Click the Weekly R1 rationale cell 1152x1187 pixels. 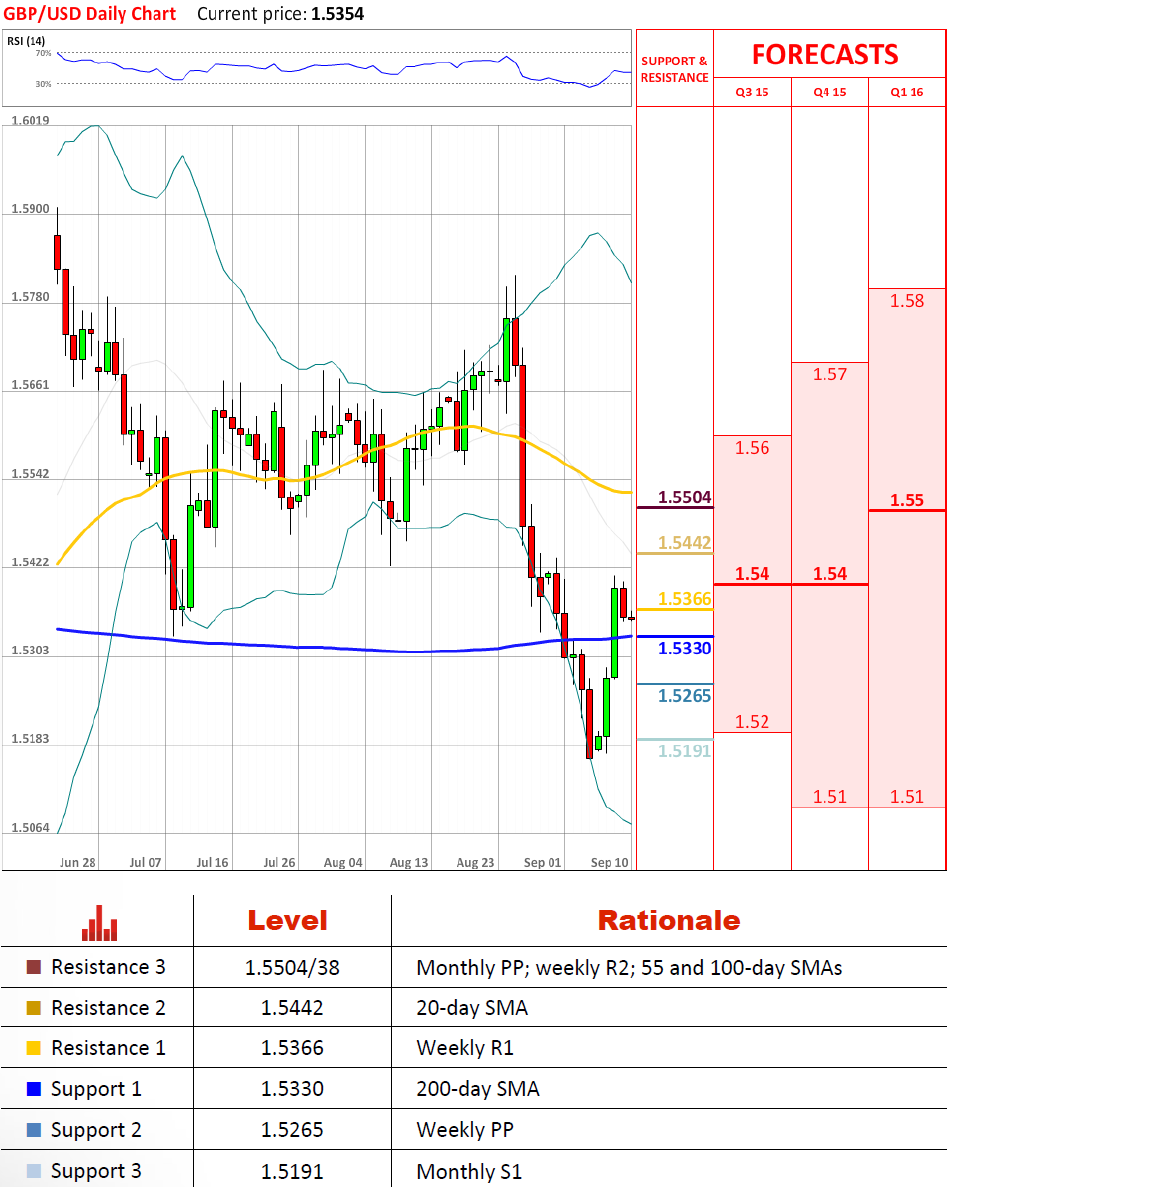(x=465, y=1048)
